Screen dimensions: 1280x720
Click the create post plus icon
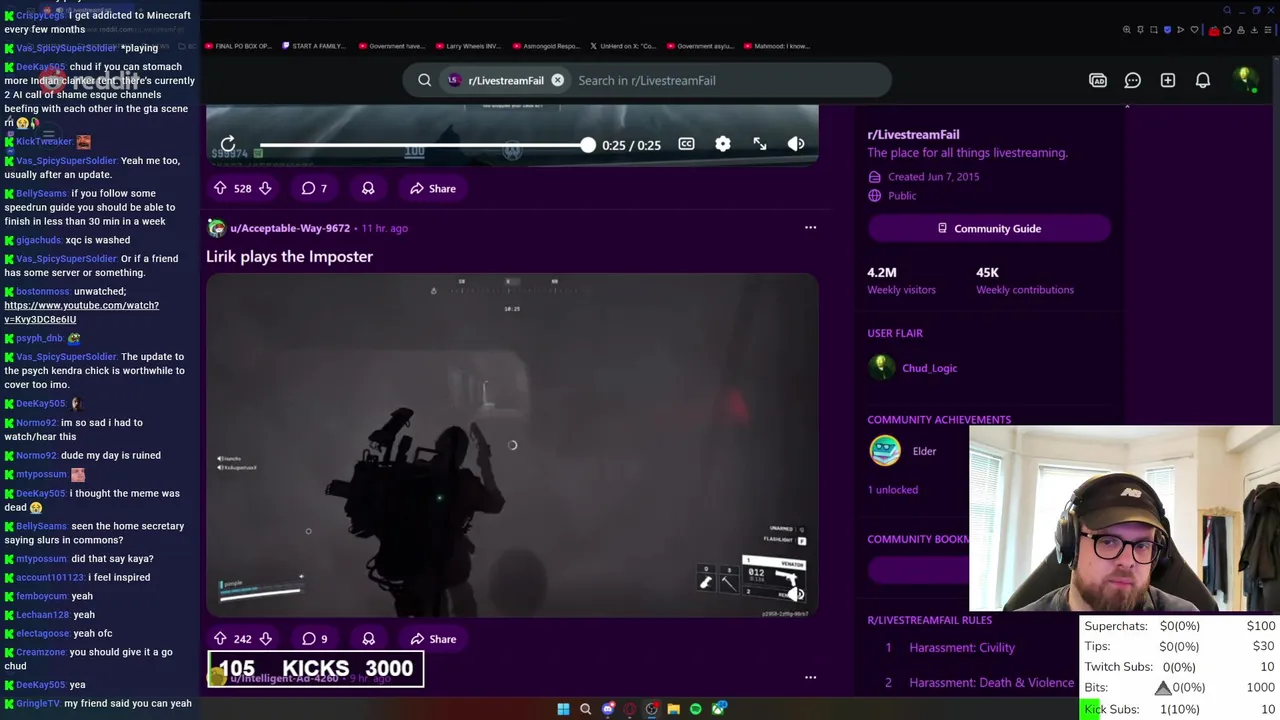1168,80
